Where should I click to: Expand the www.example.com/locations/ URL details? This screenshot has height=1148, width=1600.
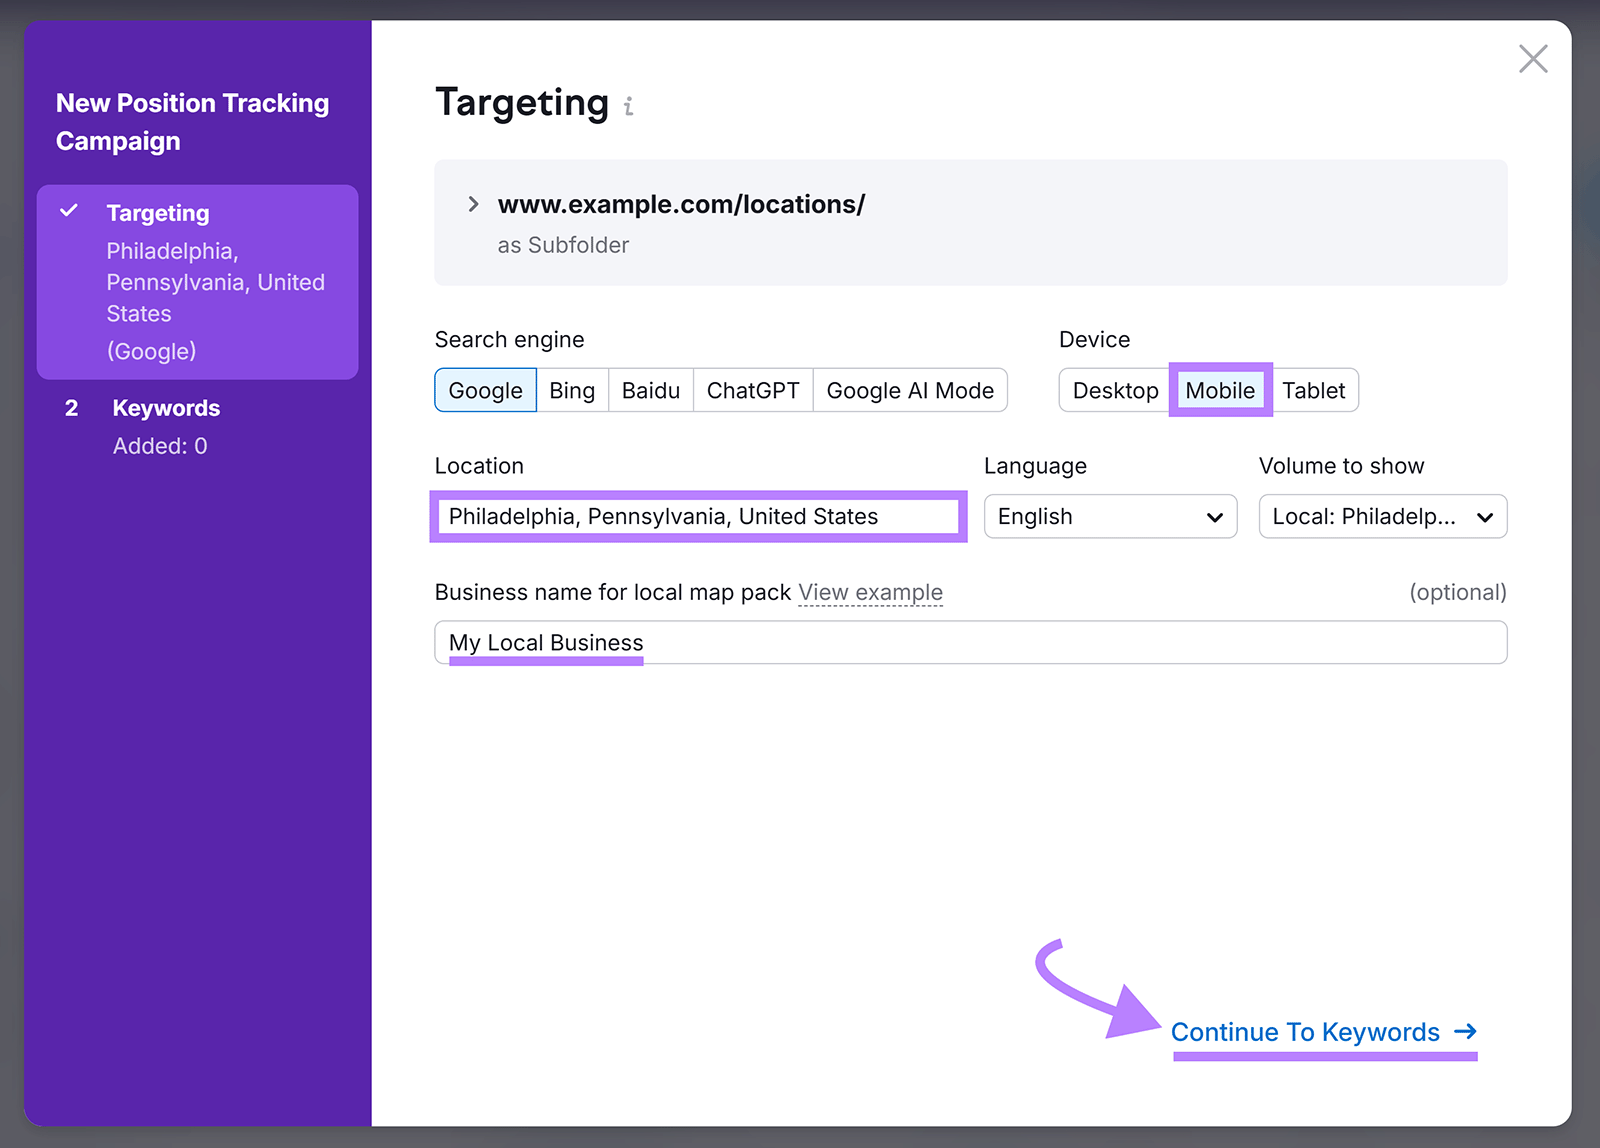473,204
